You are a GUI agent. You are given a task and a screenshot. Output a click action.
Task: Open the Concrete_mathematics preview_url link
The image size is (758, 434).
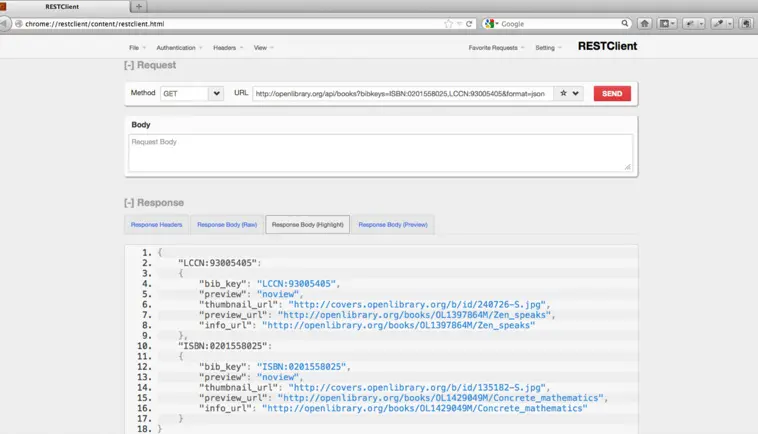(x=440, y=398)
